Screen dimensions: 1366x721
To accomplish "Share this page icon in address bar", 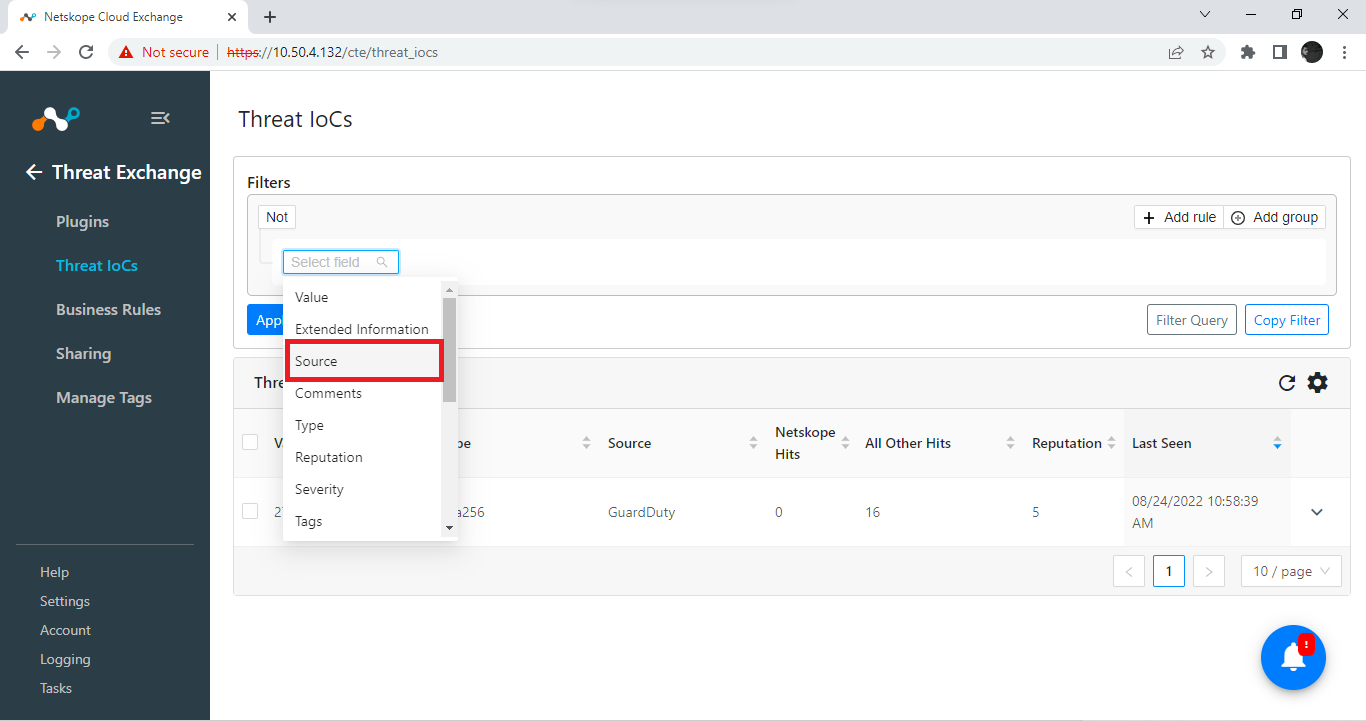I will [x=1176, y=52].
